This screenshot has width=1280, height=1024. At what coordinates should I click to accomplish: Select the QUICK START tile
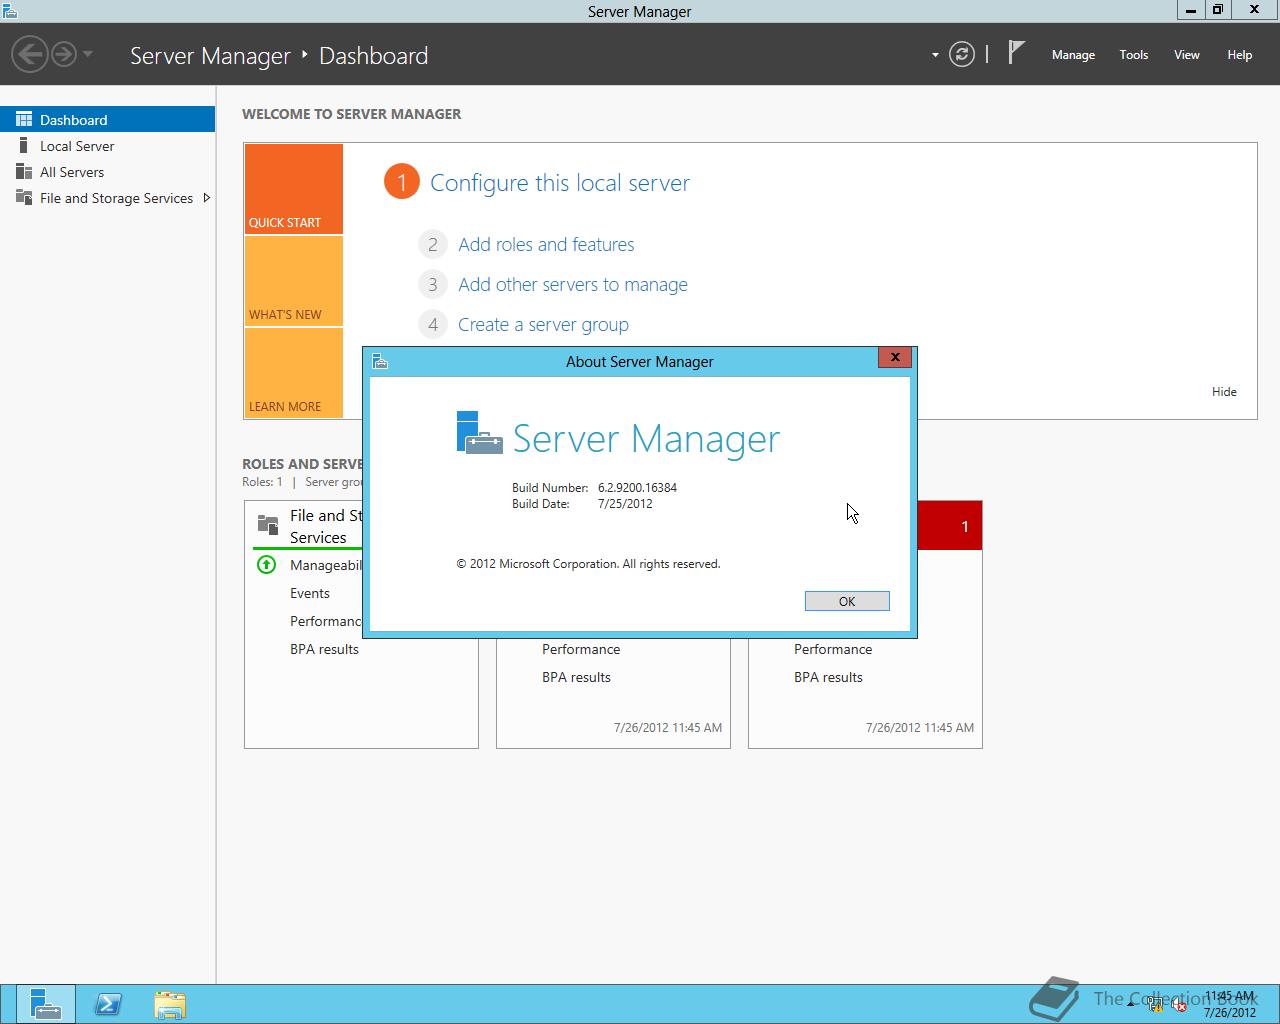[x=294, y=189]
